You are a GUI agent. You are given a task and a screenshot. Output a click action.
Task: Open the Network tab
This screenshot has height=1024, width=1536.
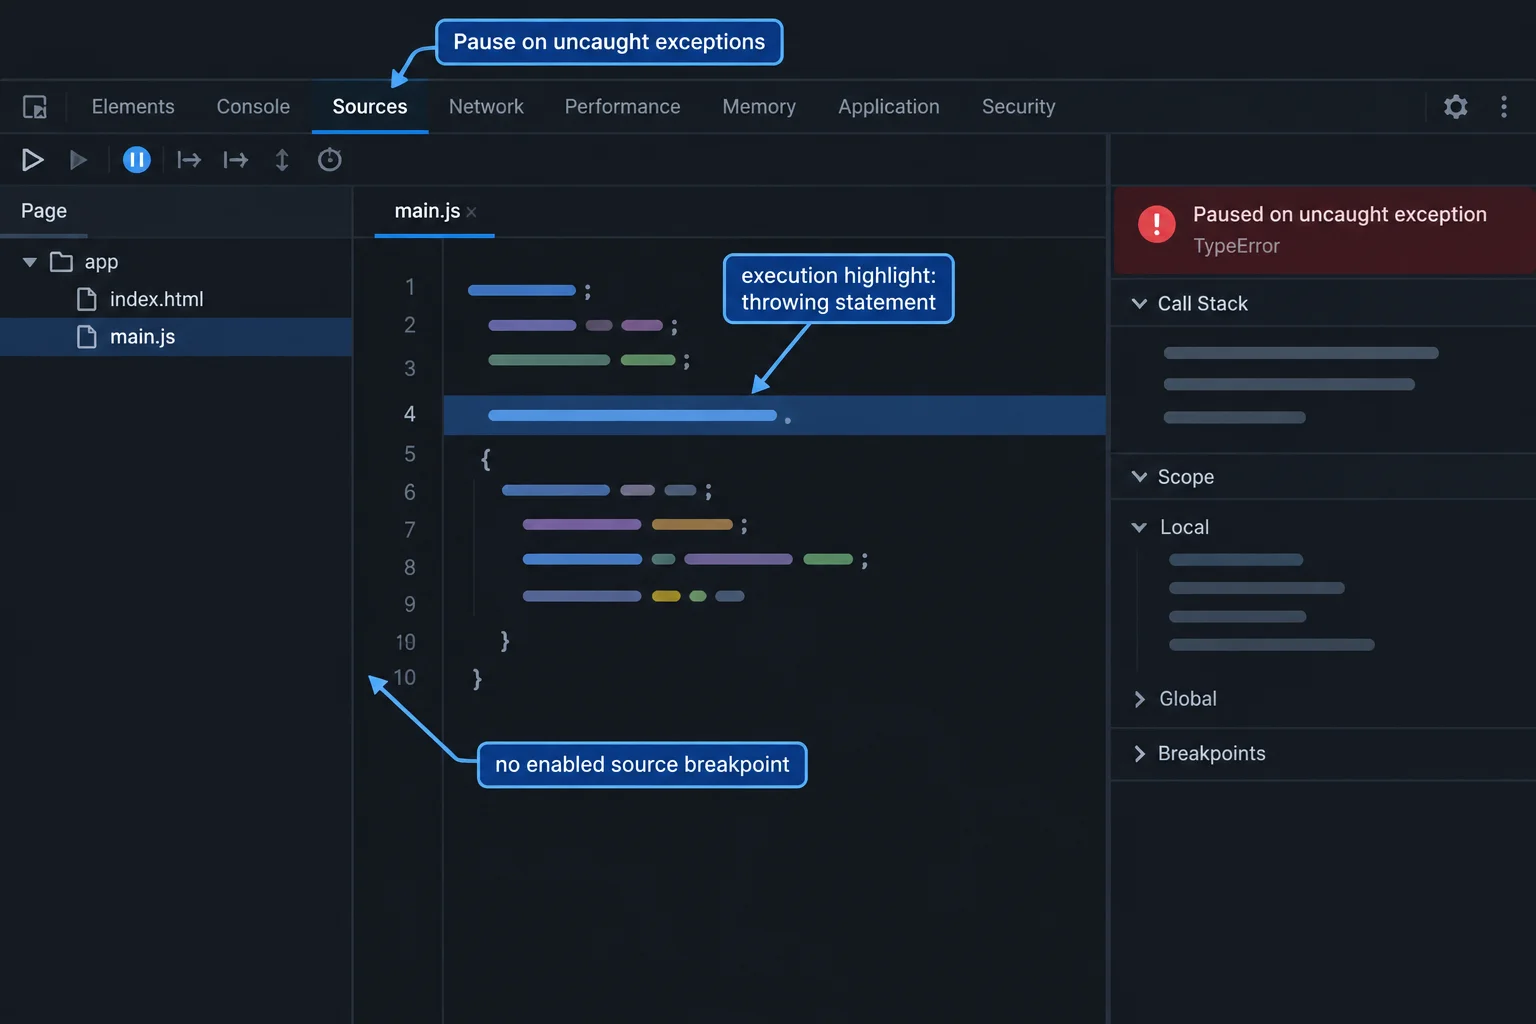pyautogui.click(x=486, y=107)
